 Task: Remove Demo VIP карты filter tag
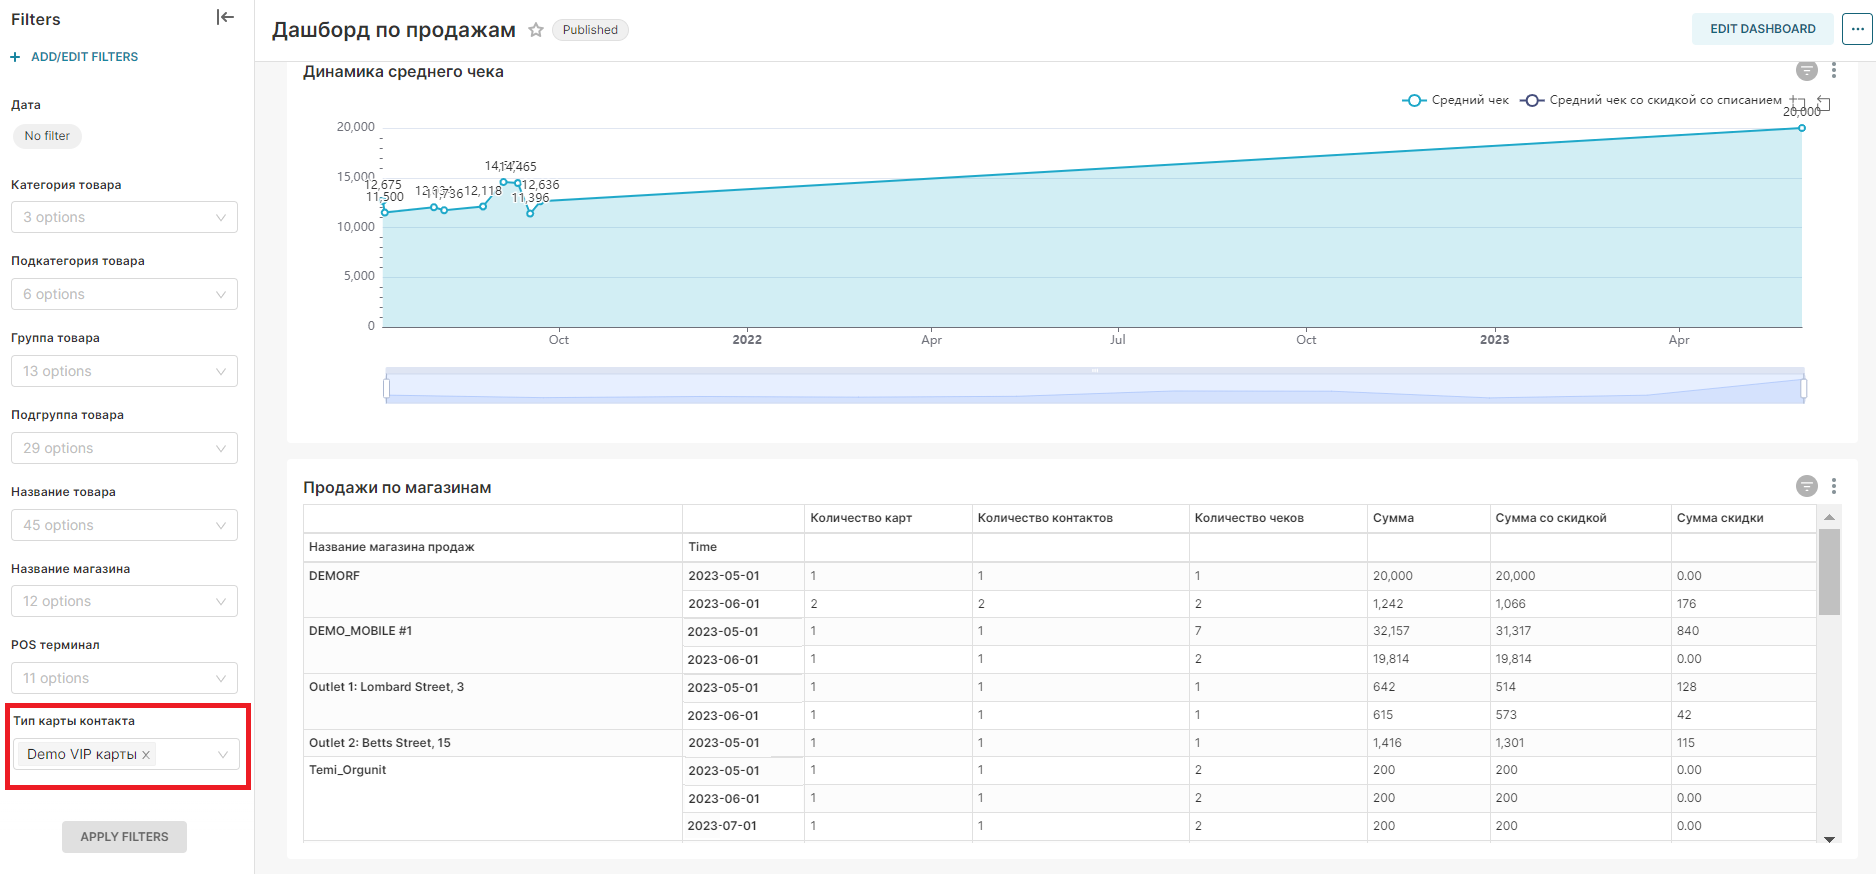146,755
